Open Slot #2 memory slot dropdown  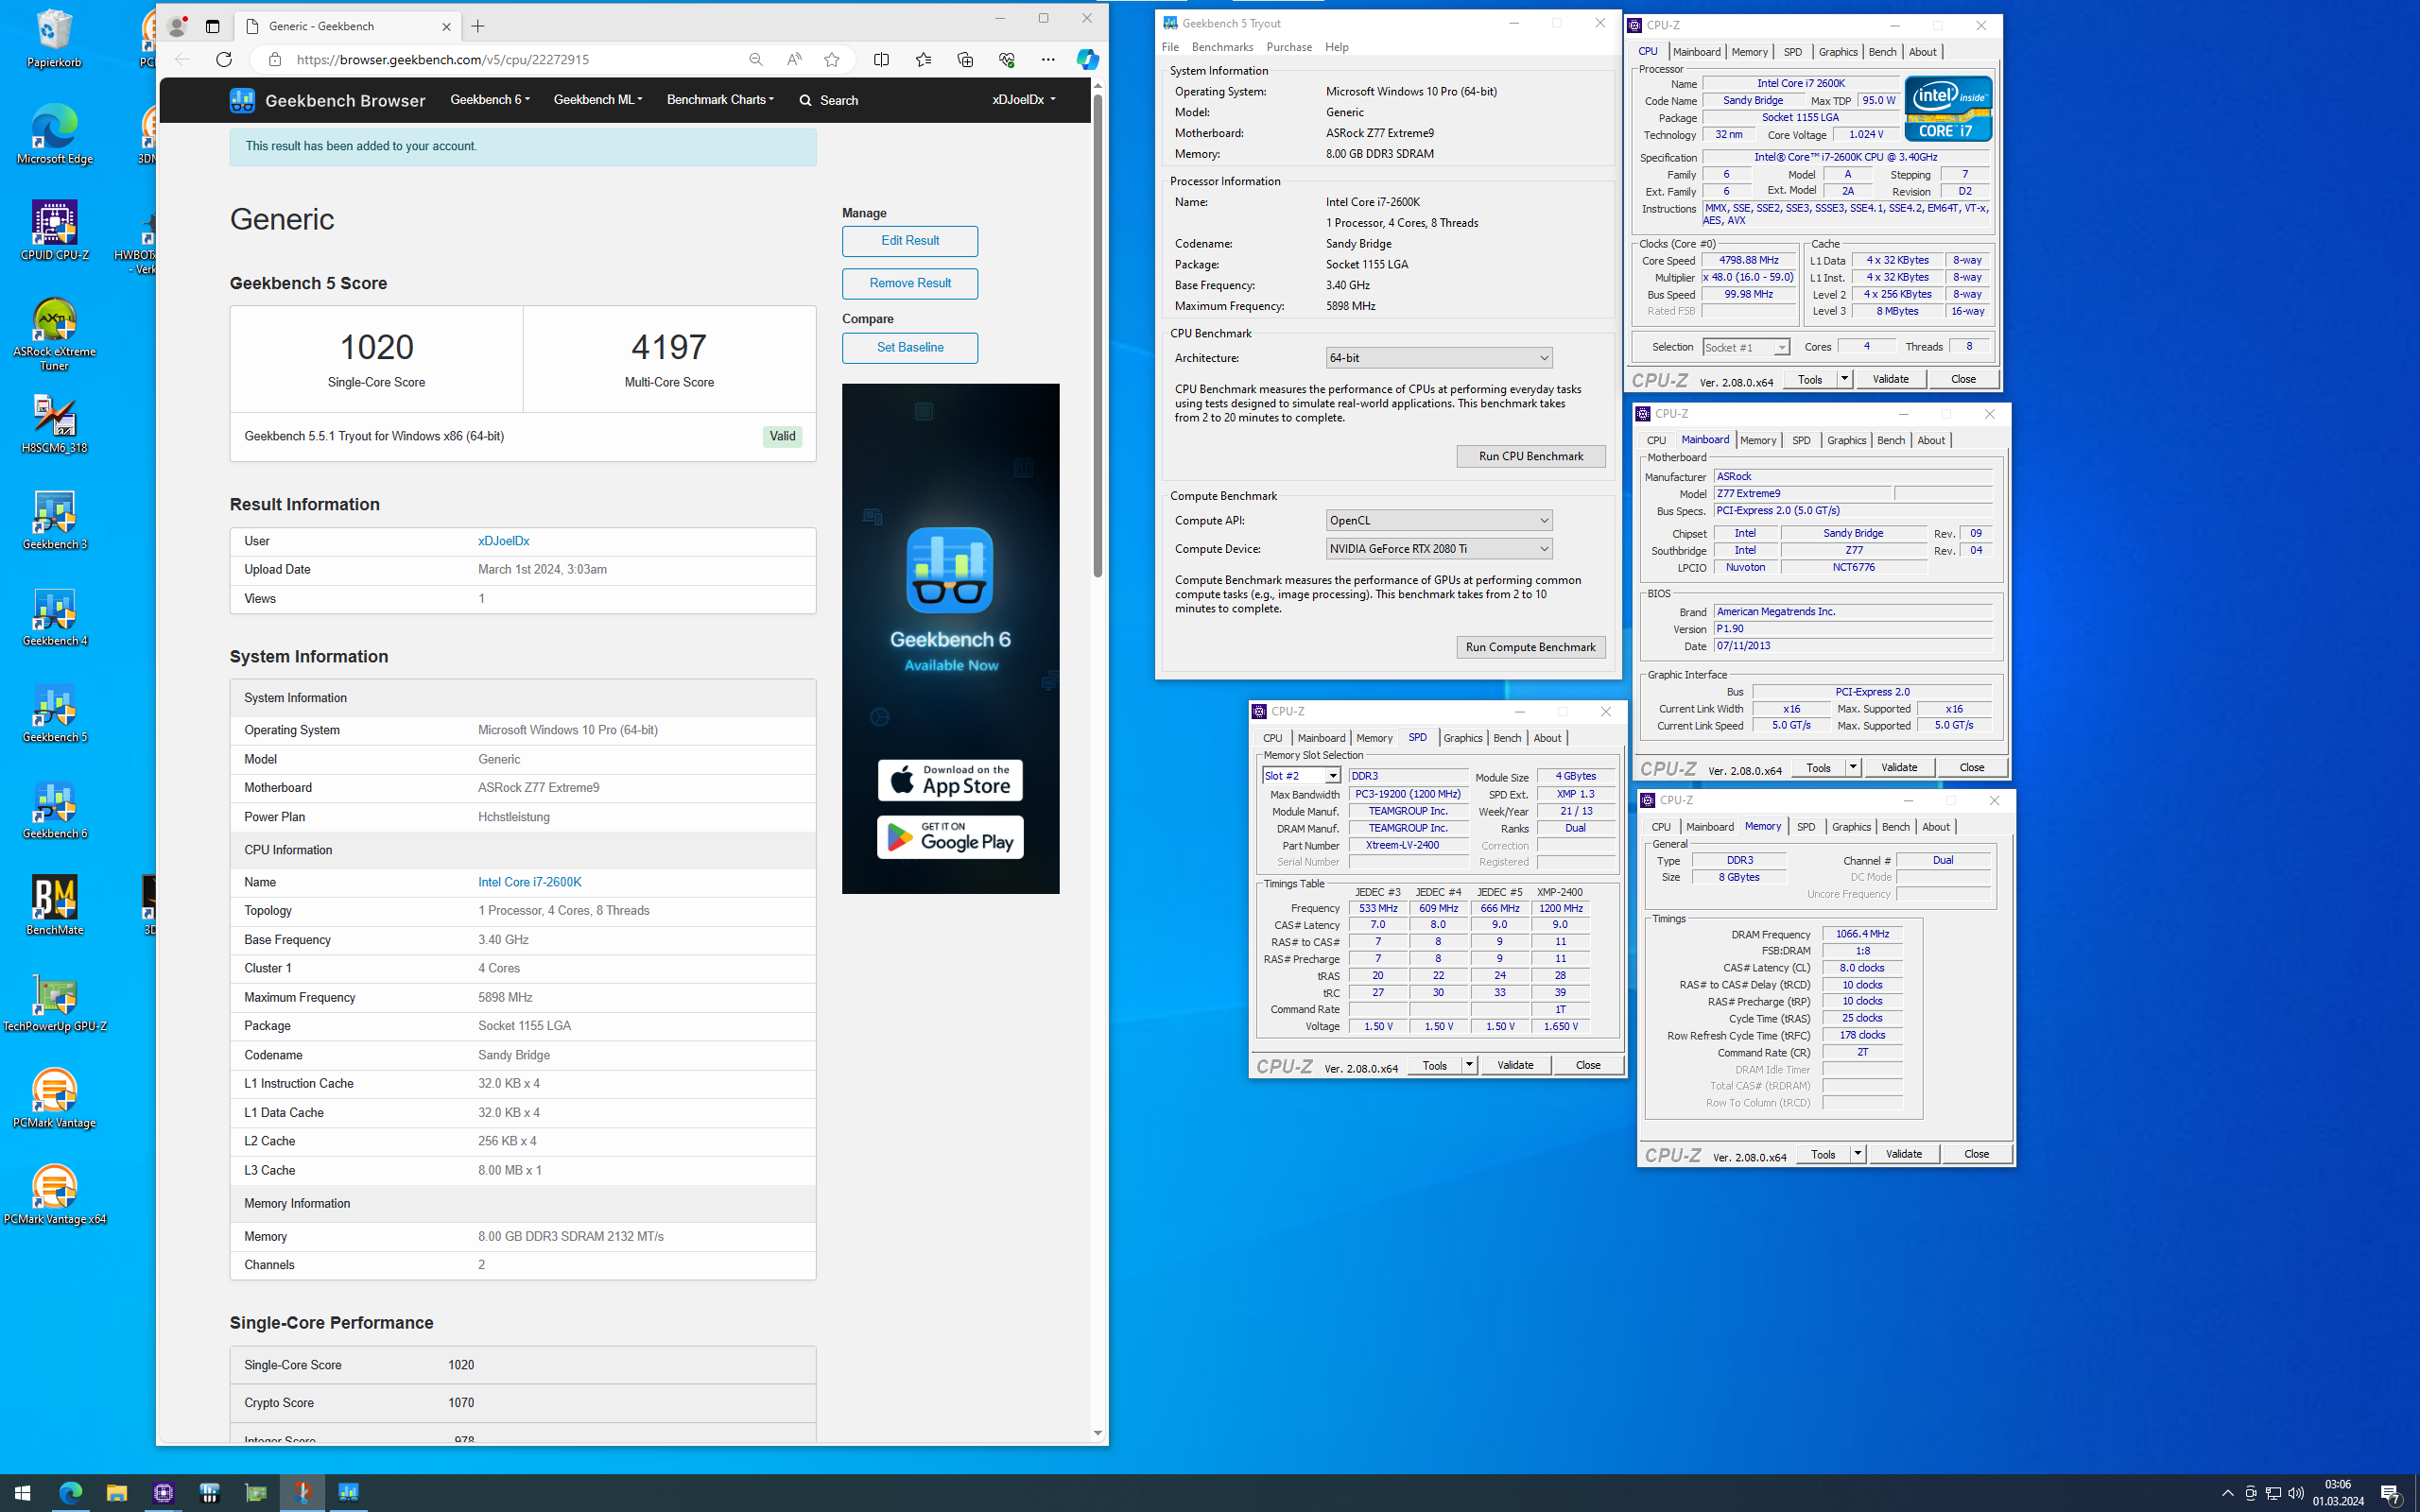coord(1301,776)
